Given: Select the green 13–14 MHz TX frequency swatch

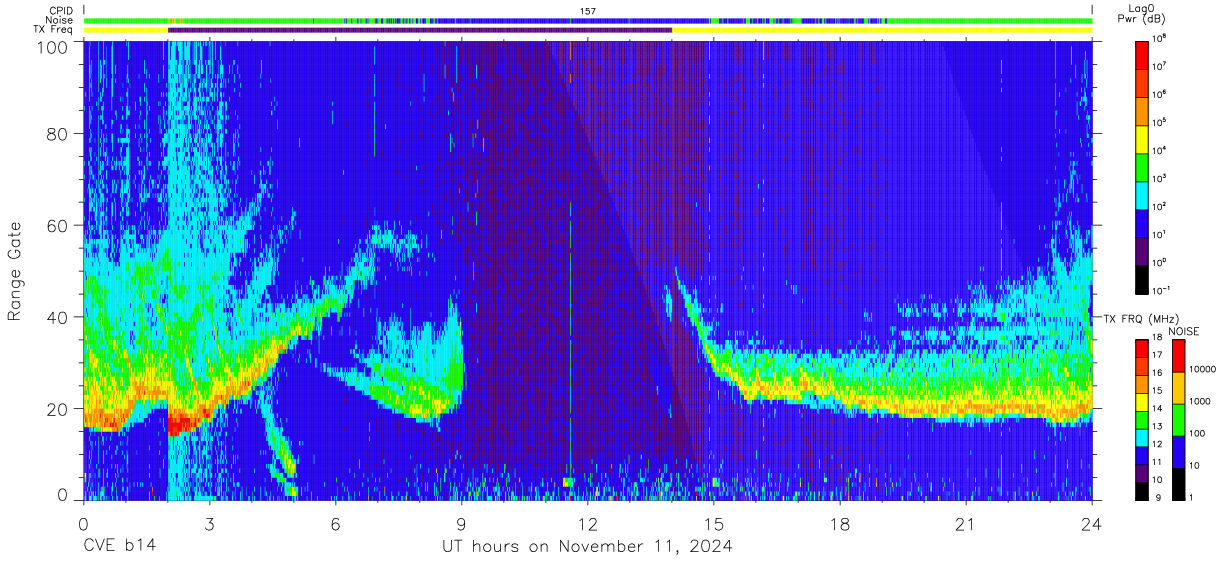Looking at the screenshot, I should pyautogui.click(x=1142, y=420).
